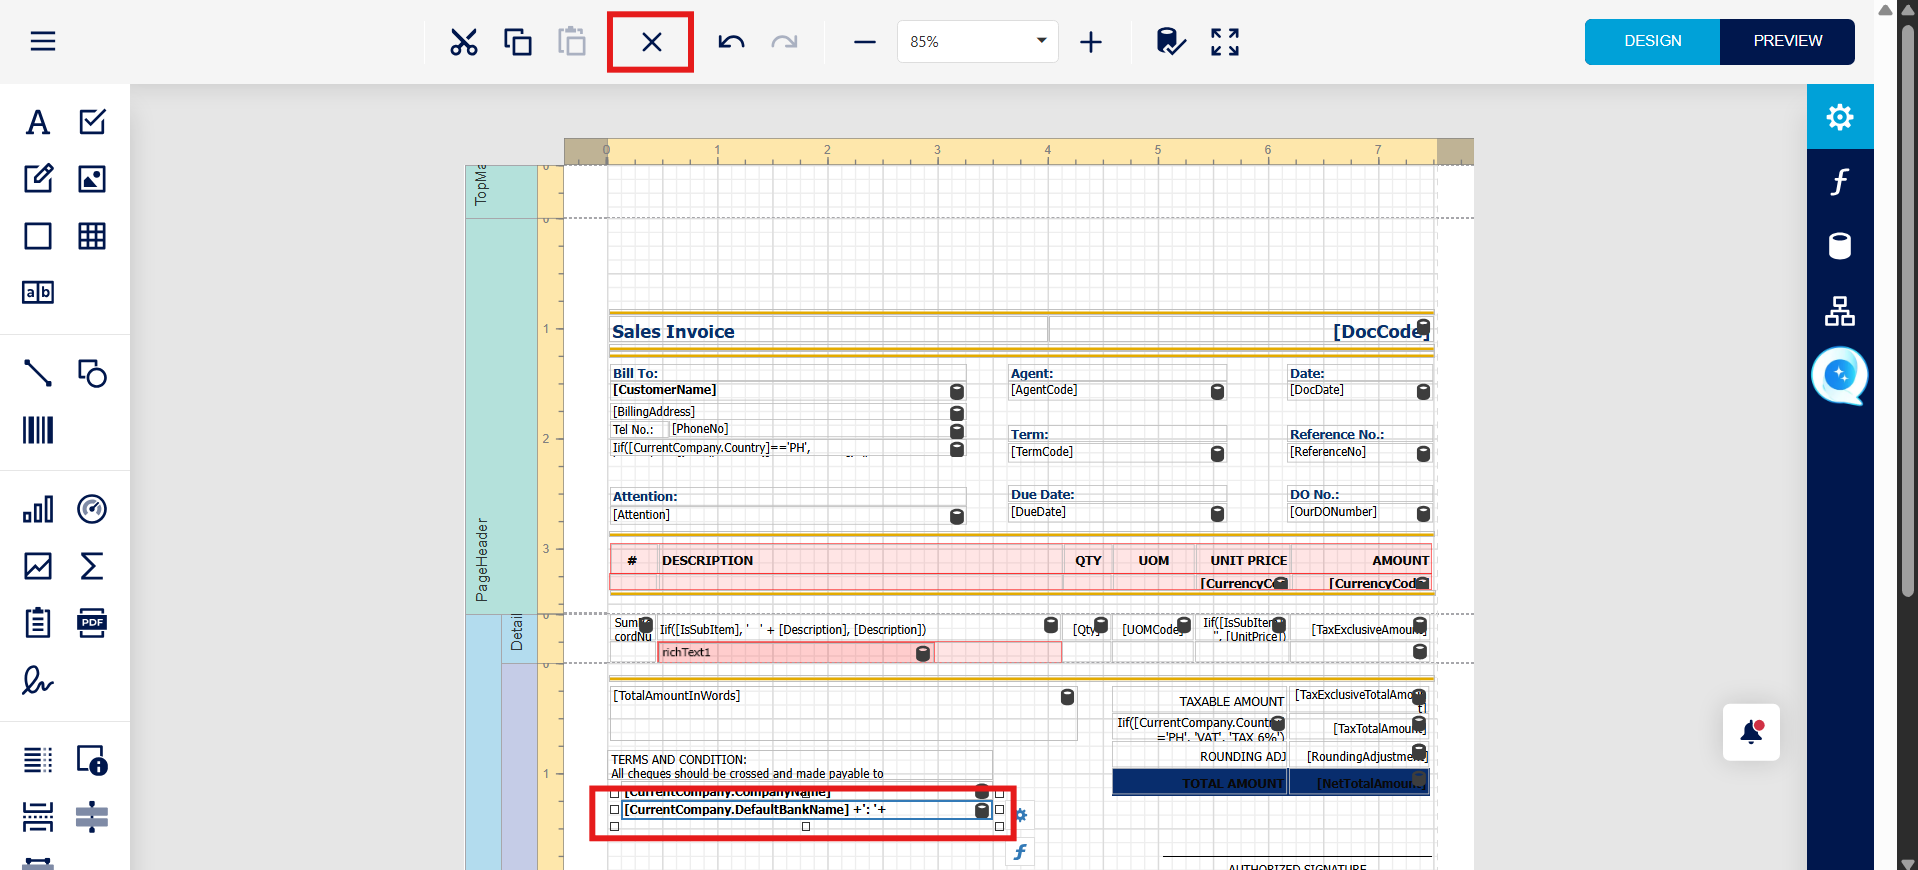
Task: Select the Picture Box tool
Action: pyautogui.click(x=92, y=179)
